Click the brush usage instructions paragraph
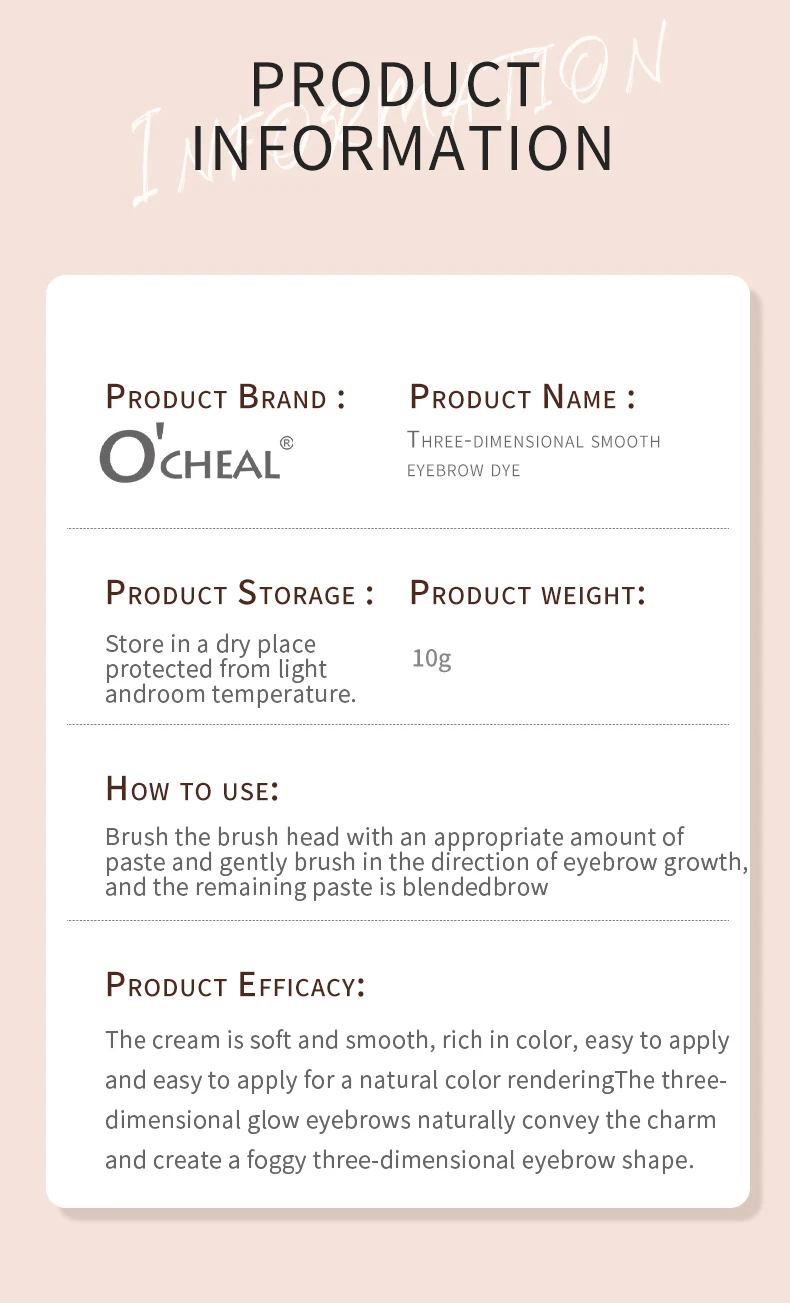Image resolution: width=790 pixels, height=1303 pixels. (x=427, y=862)
